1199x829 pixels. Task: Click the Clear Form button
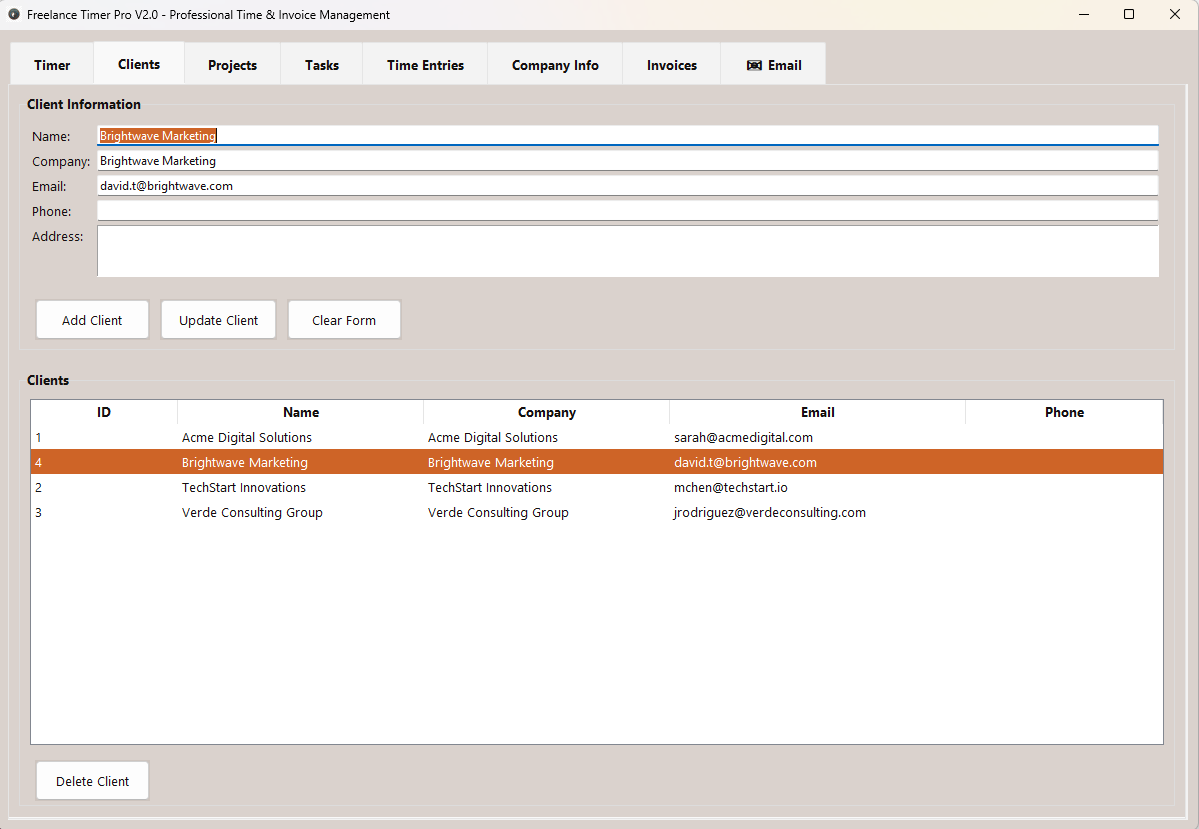344,319
